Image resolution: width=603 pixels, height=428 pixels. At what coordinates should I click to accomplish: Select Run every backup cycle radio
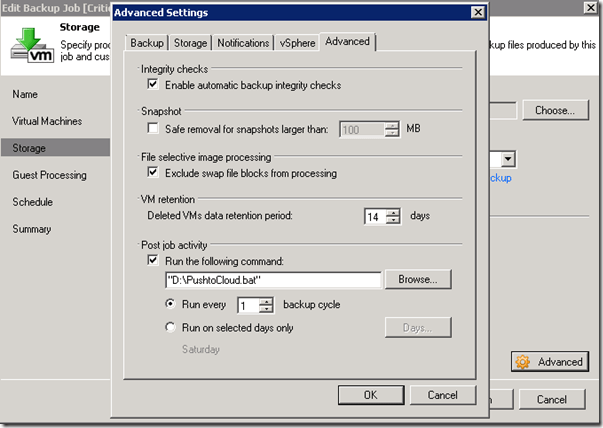point(171,304)
